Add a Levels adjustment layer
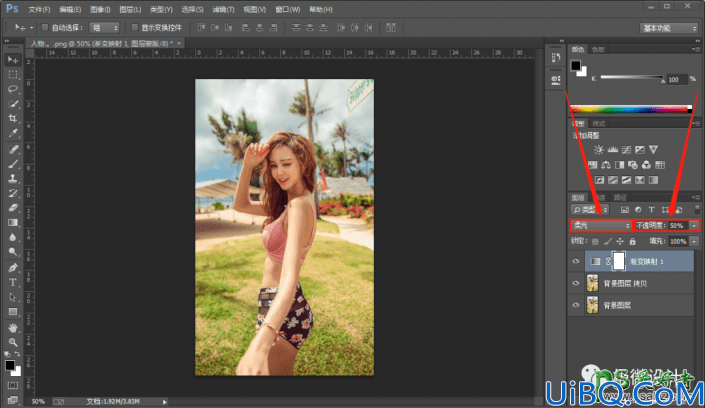Image resolution: width=705 pixels, height=408 pixels. 612,150
